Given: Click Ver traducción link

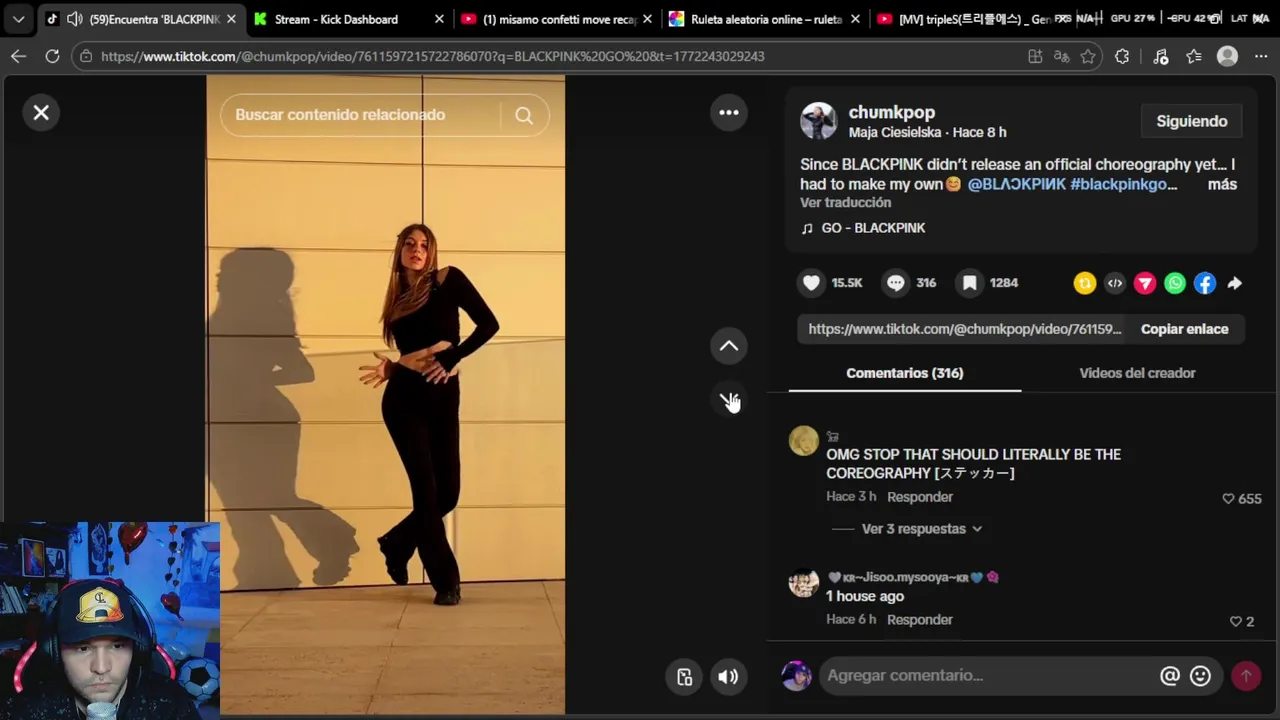Looking at the screenshot, I should (x=845, y=203).
